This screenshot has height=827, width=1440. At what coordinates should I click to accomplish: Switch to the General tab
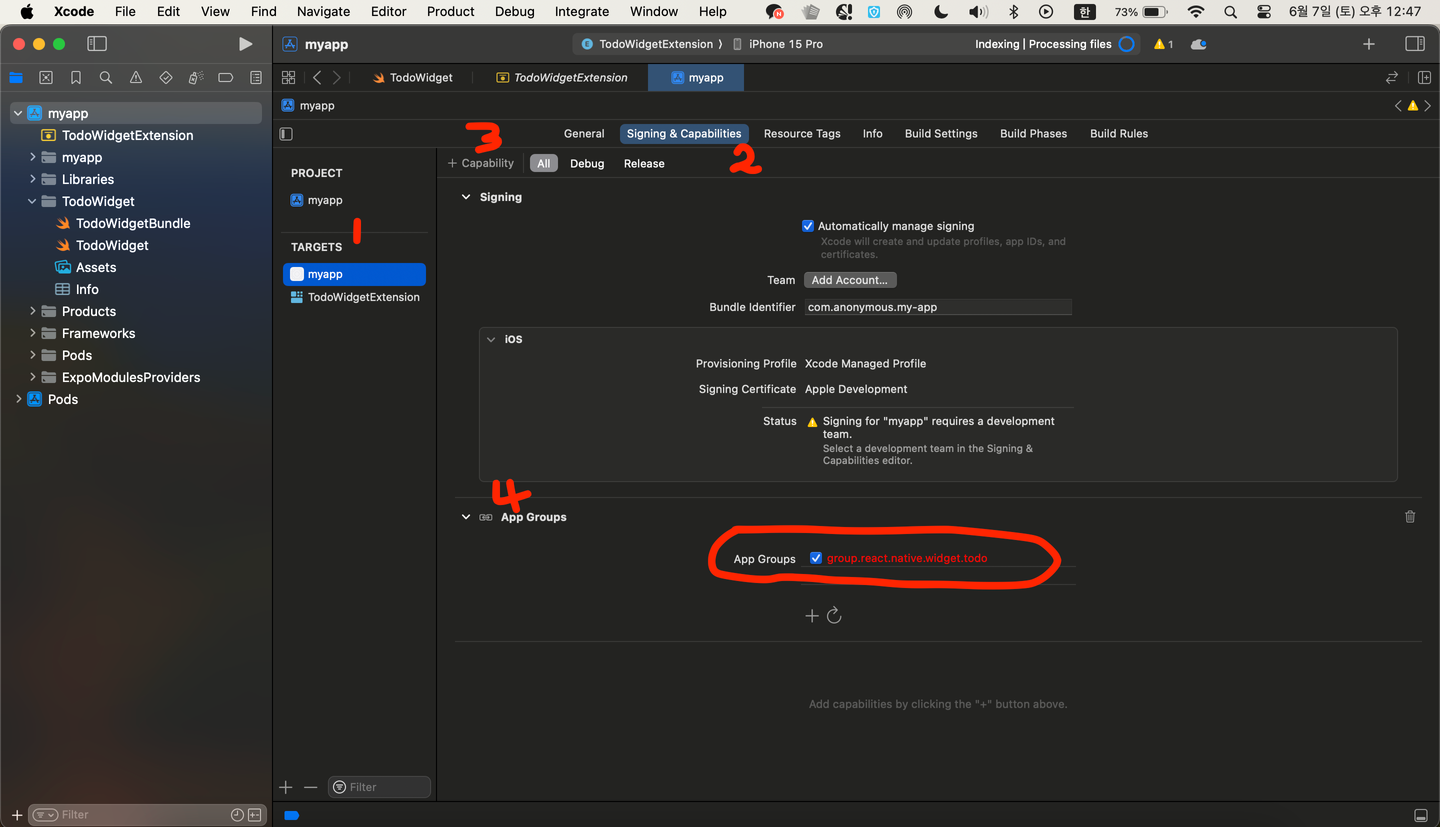click(x=584, y=133)
